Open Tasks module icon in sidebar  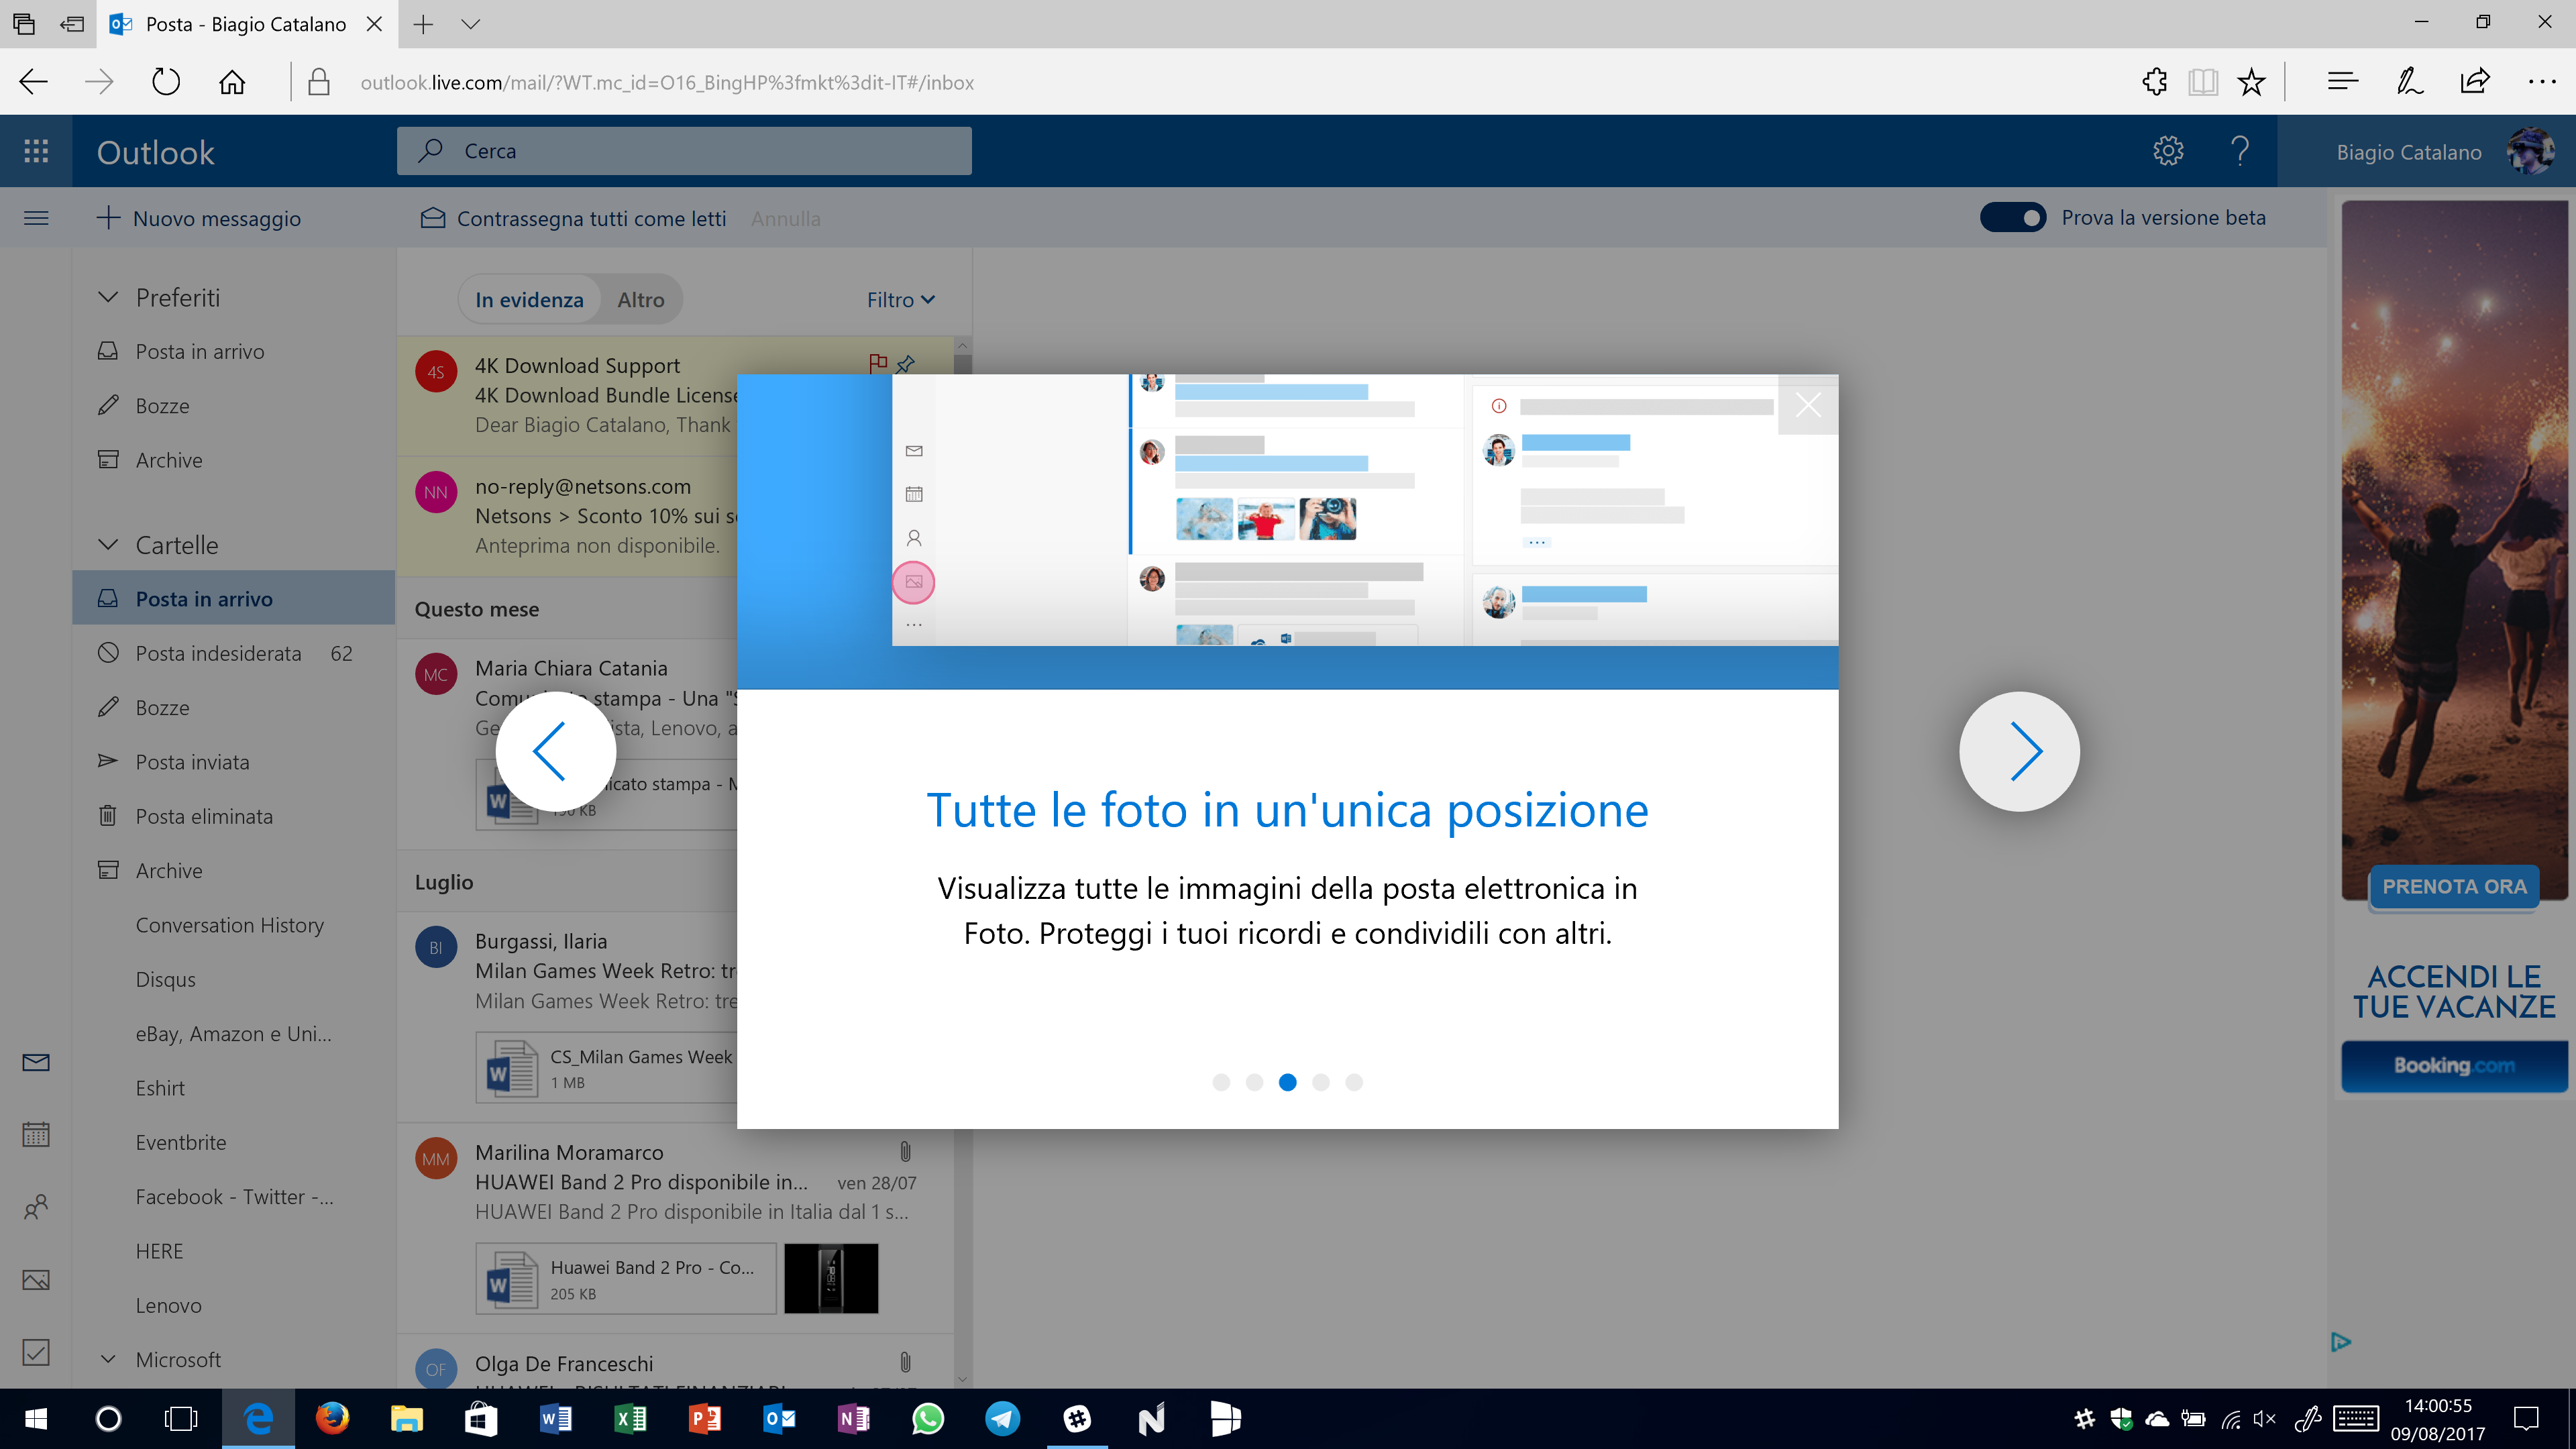(36, 1352)
